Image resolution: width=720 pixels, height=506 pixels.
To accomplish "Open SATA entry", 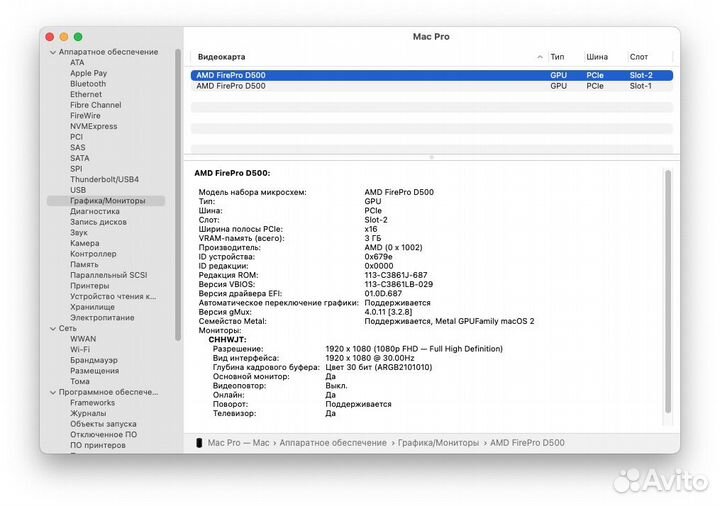I will (x=79, y=158).
